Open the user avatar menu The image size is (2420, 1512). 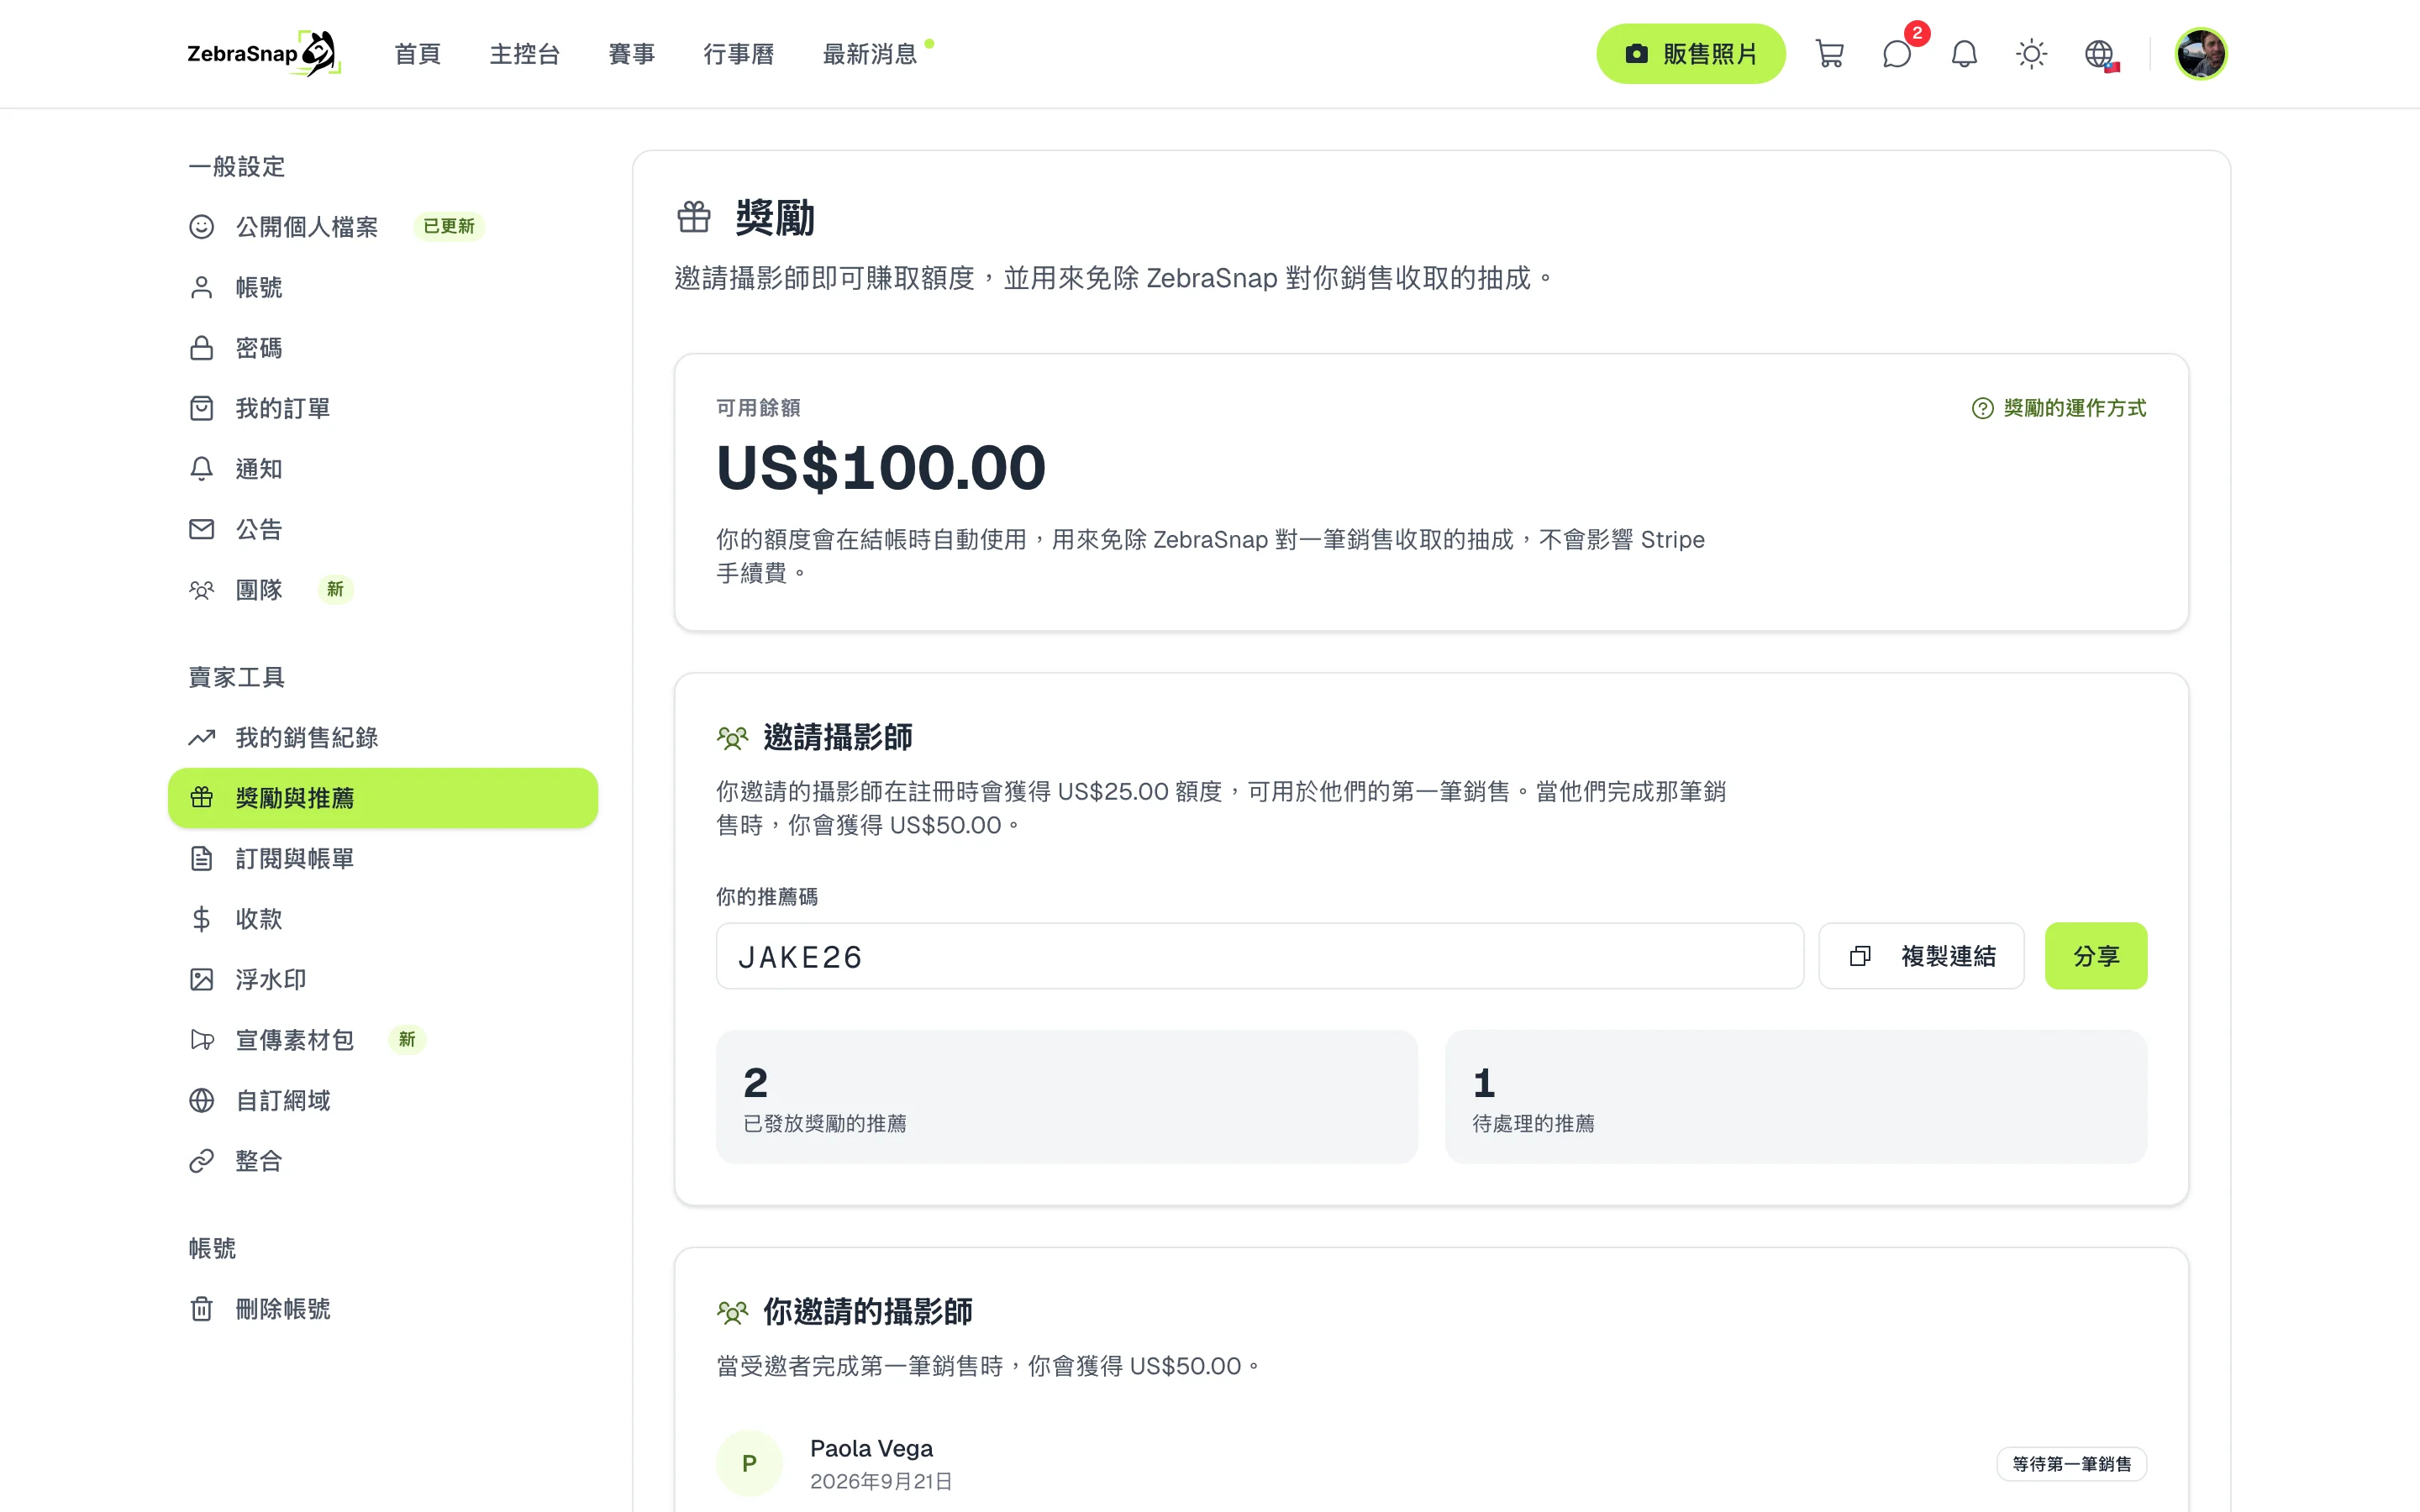point(2201,54)
